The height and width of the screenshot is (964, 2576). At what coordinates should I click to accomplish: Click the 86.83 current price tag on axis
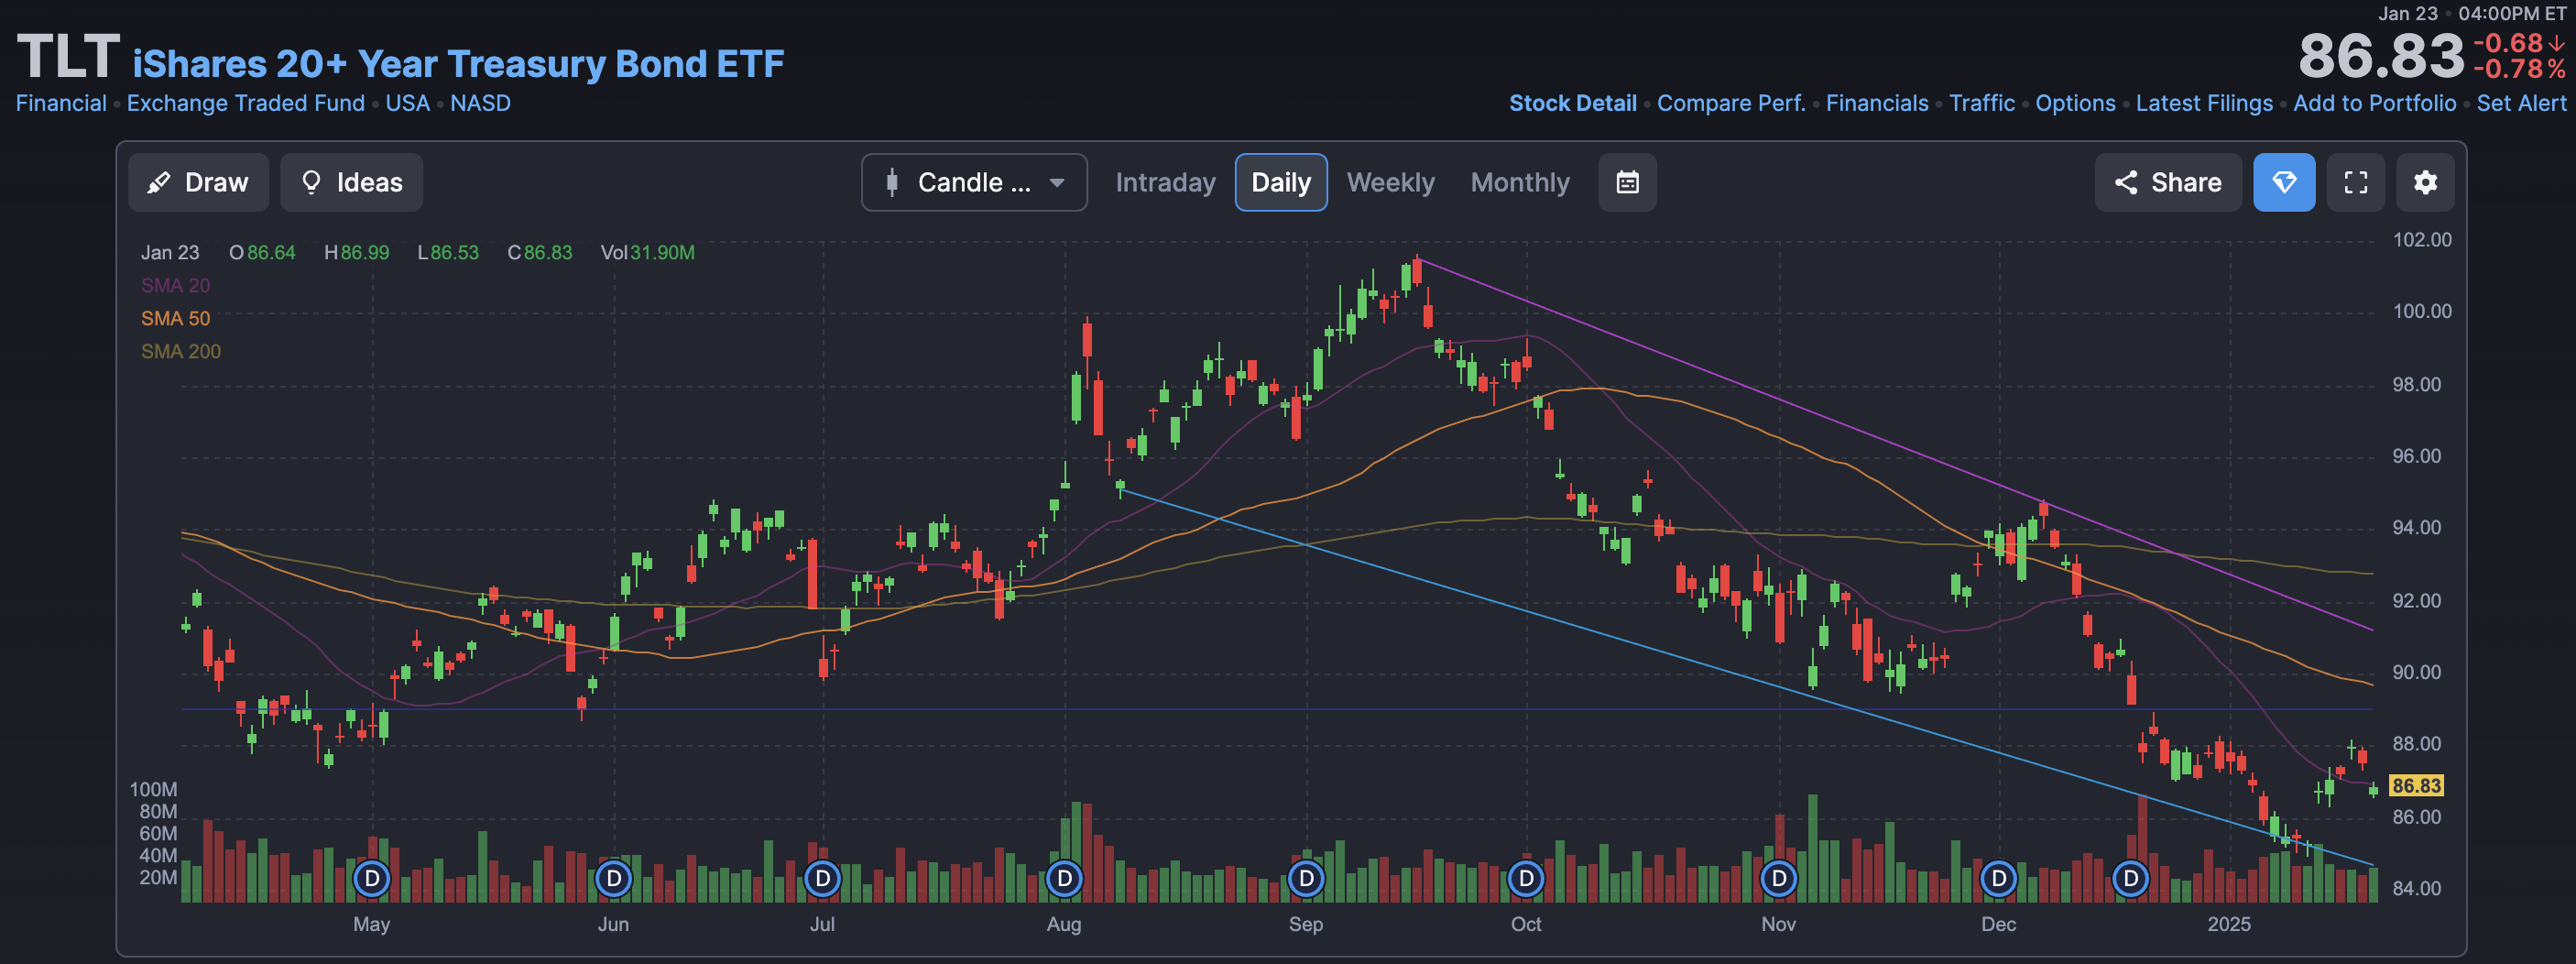[2416, 786]
